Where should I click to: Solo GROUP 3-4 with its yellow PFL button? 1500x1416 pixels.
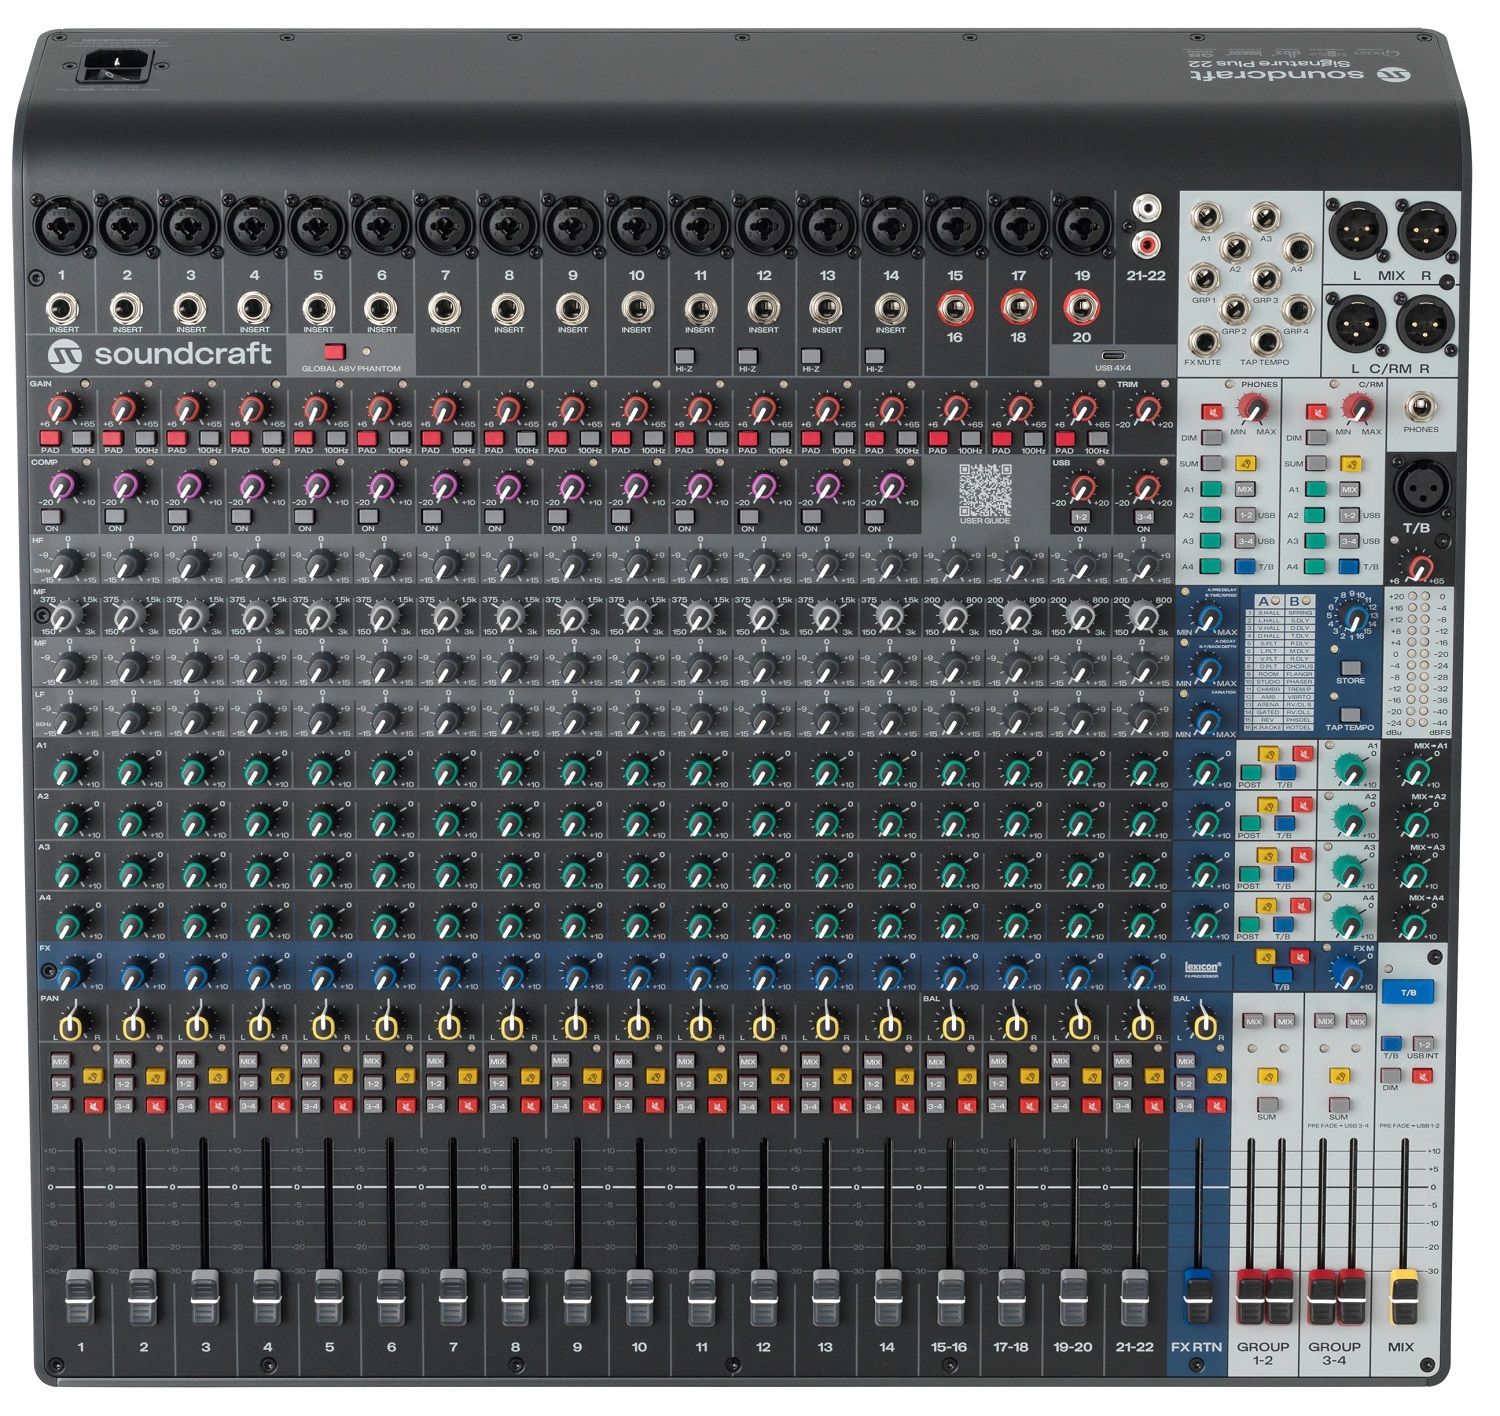click(1339, 1077)
